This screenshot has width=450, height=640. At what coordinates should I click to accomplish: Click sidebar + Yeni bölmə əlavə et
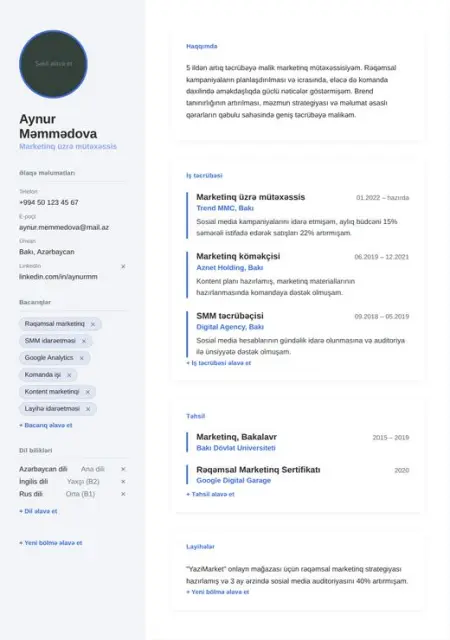tap(51, 543)
